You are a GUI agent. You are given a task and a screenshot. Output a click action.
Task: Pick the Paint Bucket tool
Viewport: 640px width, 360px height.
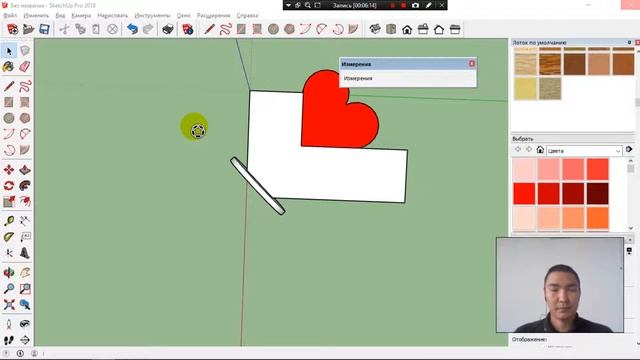click(x=9, y=67)
